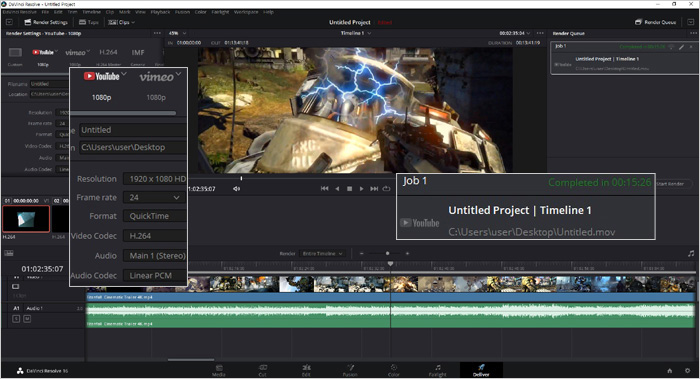Switch to the Deliver page

point(481,370)
